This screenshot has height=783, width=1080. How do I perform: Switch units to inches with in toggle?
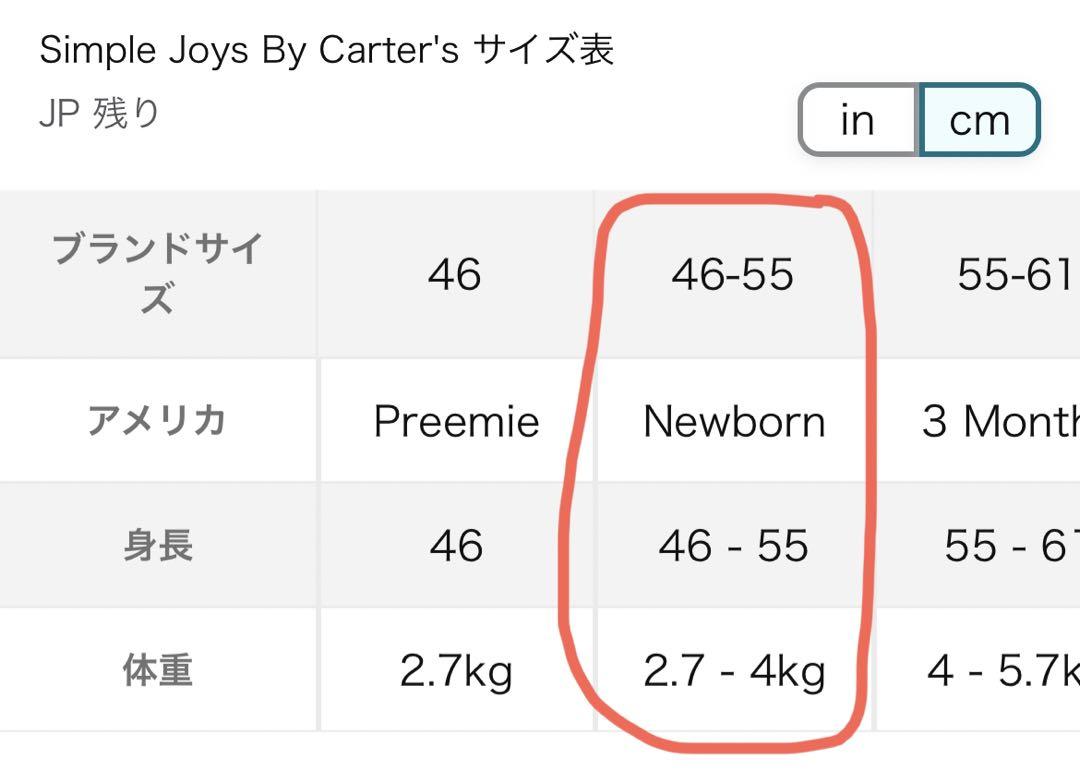[x=858, y=120]
